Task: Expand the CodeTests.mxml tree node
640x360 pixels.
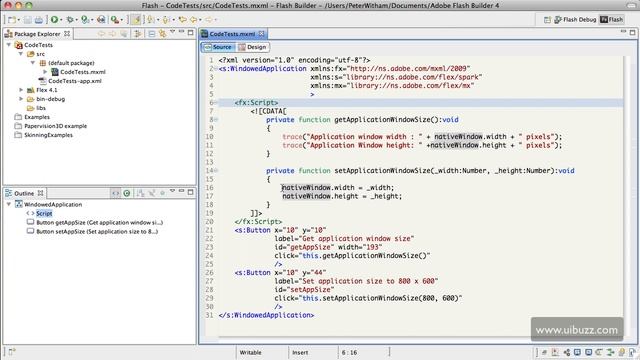Action: 45,72
